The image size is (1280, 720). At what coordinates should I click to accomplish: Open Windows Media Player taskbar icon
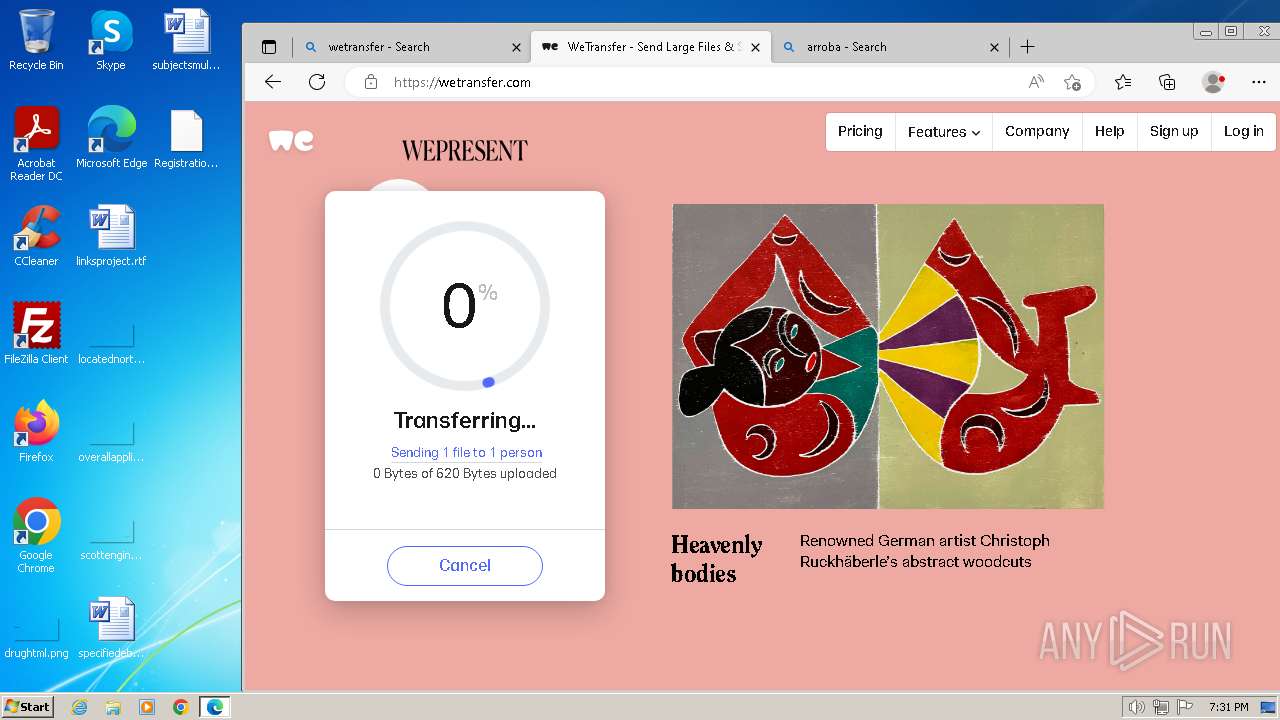pyautogui.click(x=147, y=707)
